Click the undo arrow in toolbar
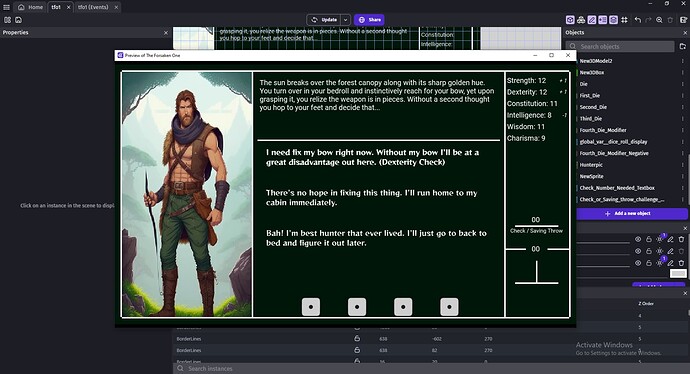Screen dimensions: 690x374 (638, 20)
